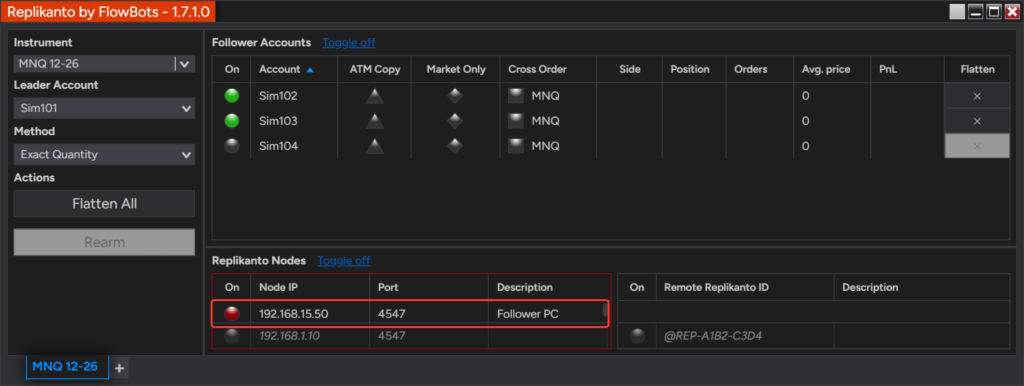This screenshot has width=1024, height=386.
Task: Click the Rearm button
Action: [x=104, y=242]
